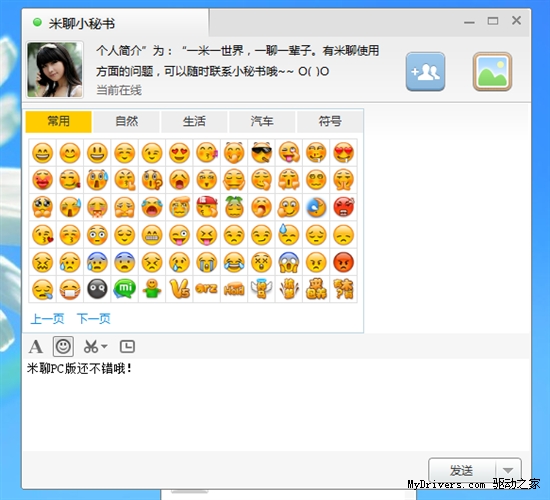Viewport: 550px width, 500px height.
Task: Insert the orz emoji sticker
Action: (207, 289)
